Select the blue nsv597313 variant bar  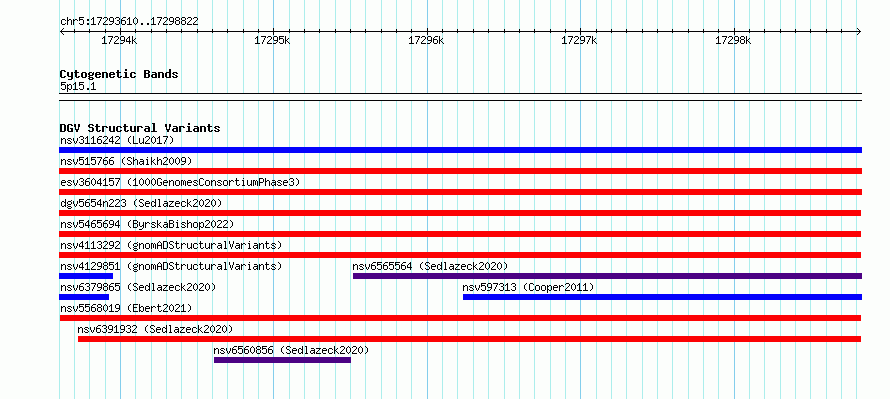[x=662, y=297]
